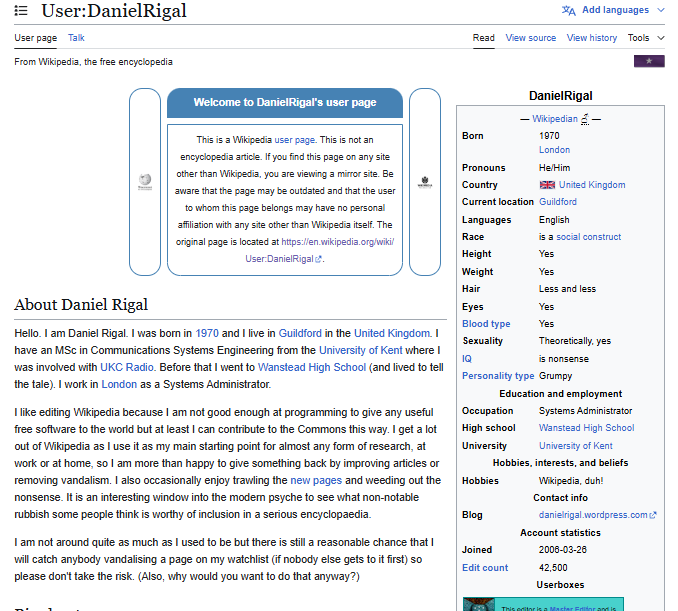Open Guildford link in biography paragraph
678x611 pixels.
tap(300, 333)
